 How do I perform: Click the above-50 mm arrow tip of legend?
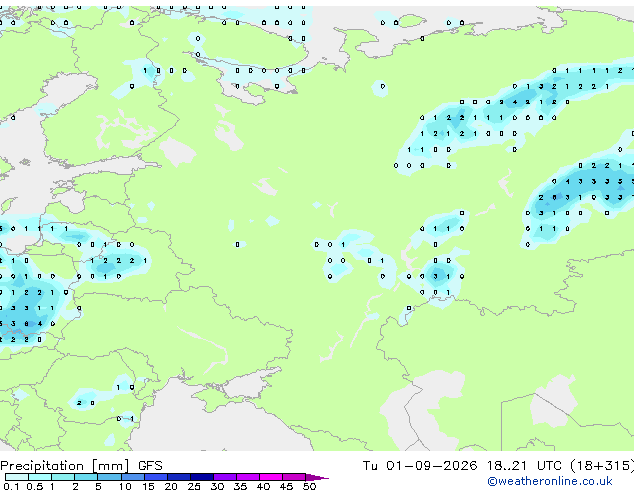click(317, 477)
